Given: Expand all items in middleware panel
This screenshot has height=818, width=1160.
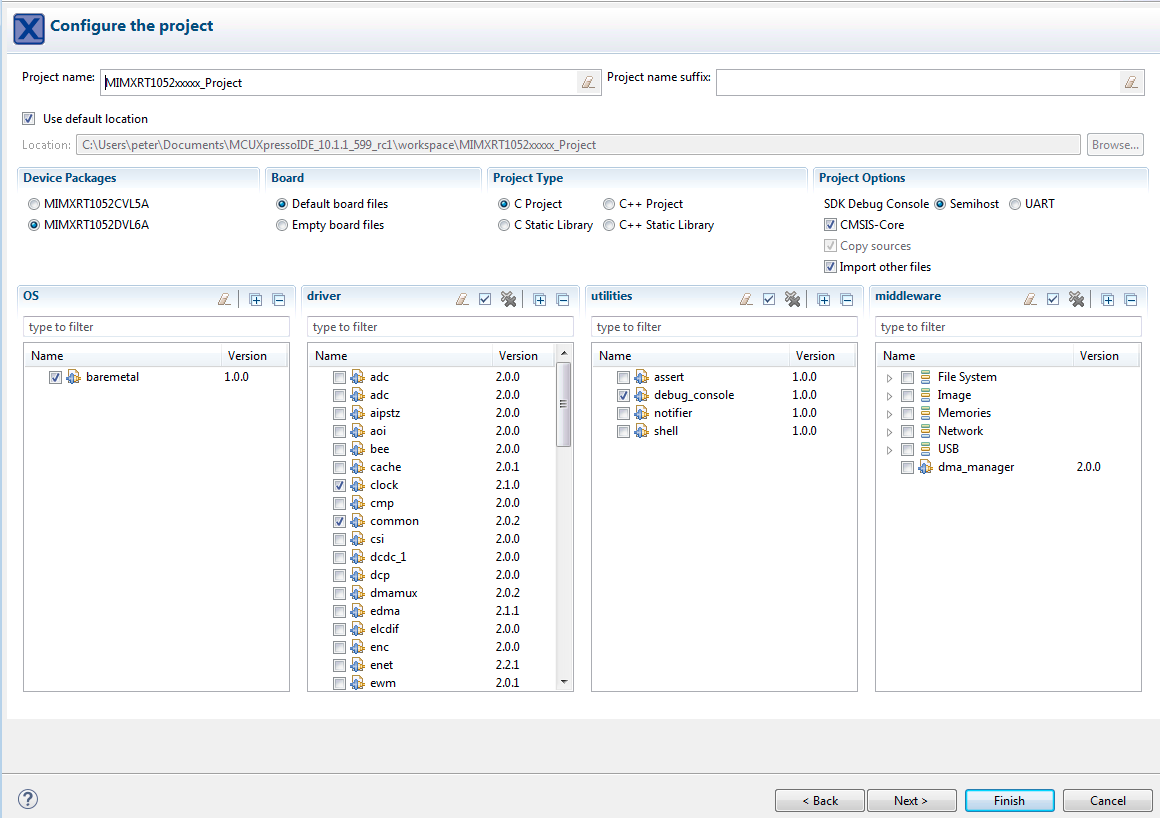Looking at the screenshot, I should pyautogui.click(x=1108, y=300).
